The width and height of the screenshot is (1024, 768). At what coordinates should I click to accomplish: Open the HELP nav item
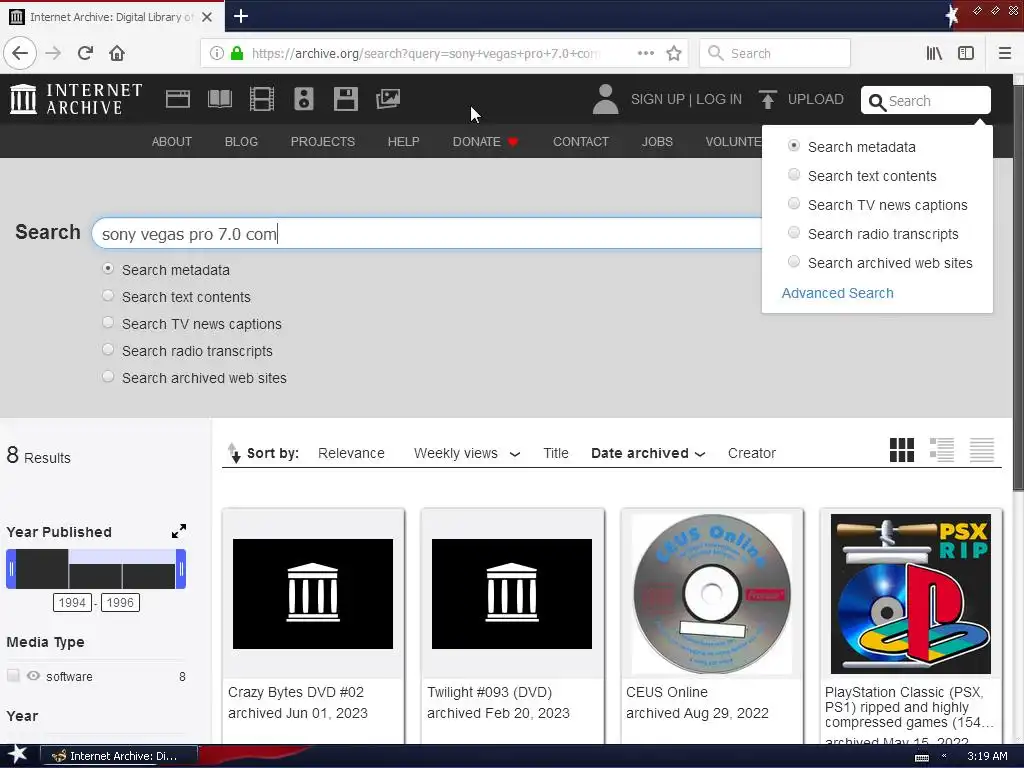click(x=404, y=142)
